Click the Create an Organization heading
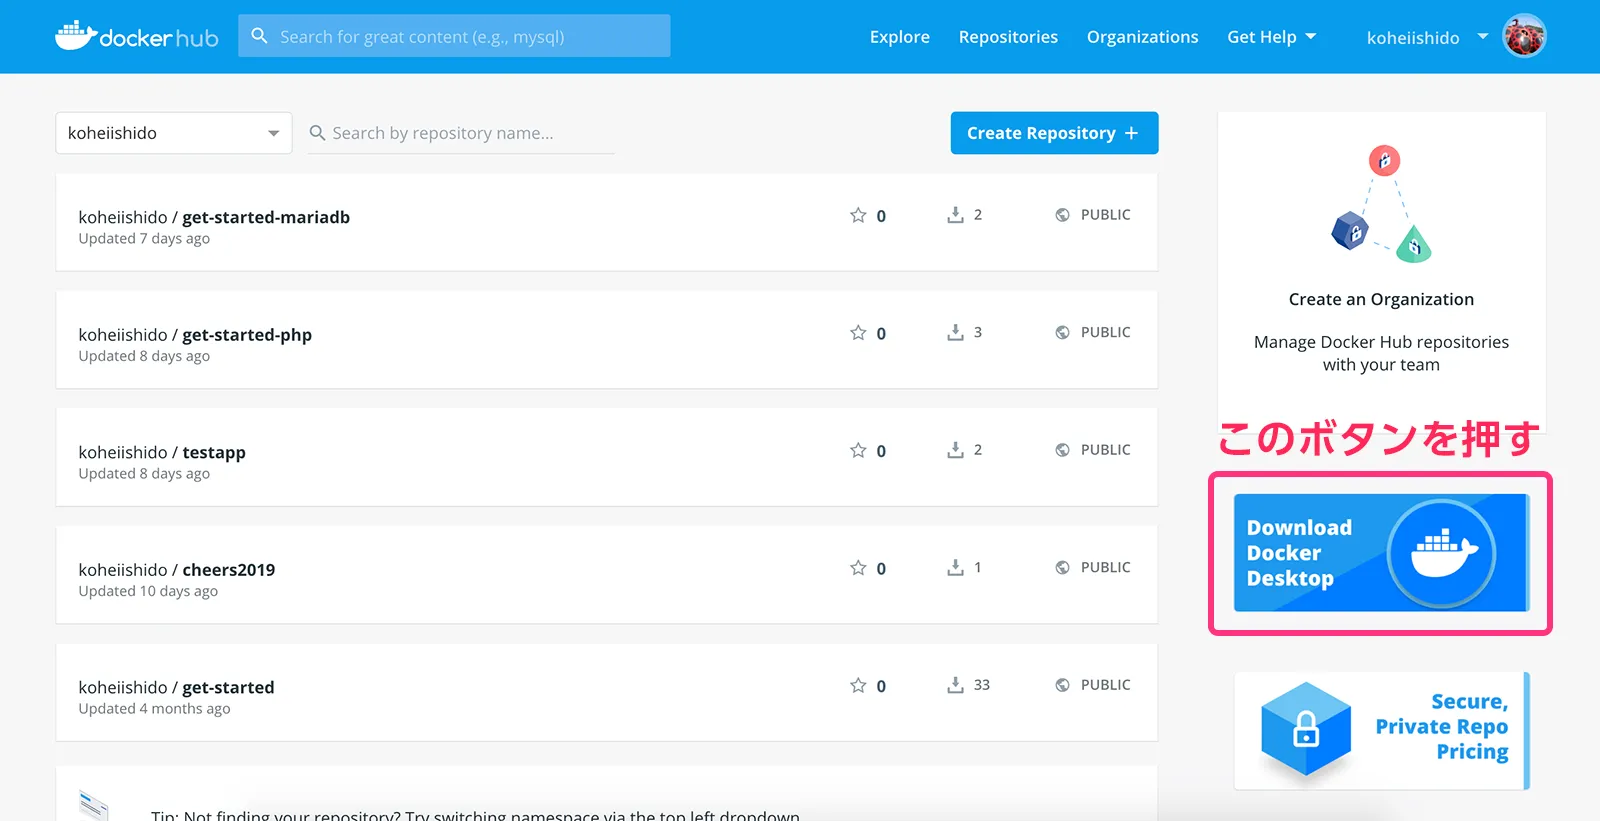1600x821 pixels. pyautogui.click(x=1381, y=299)
